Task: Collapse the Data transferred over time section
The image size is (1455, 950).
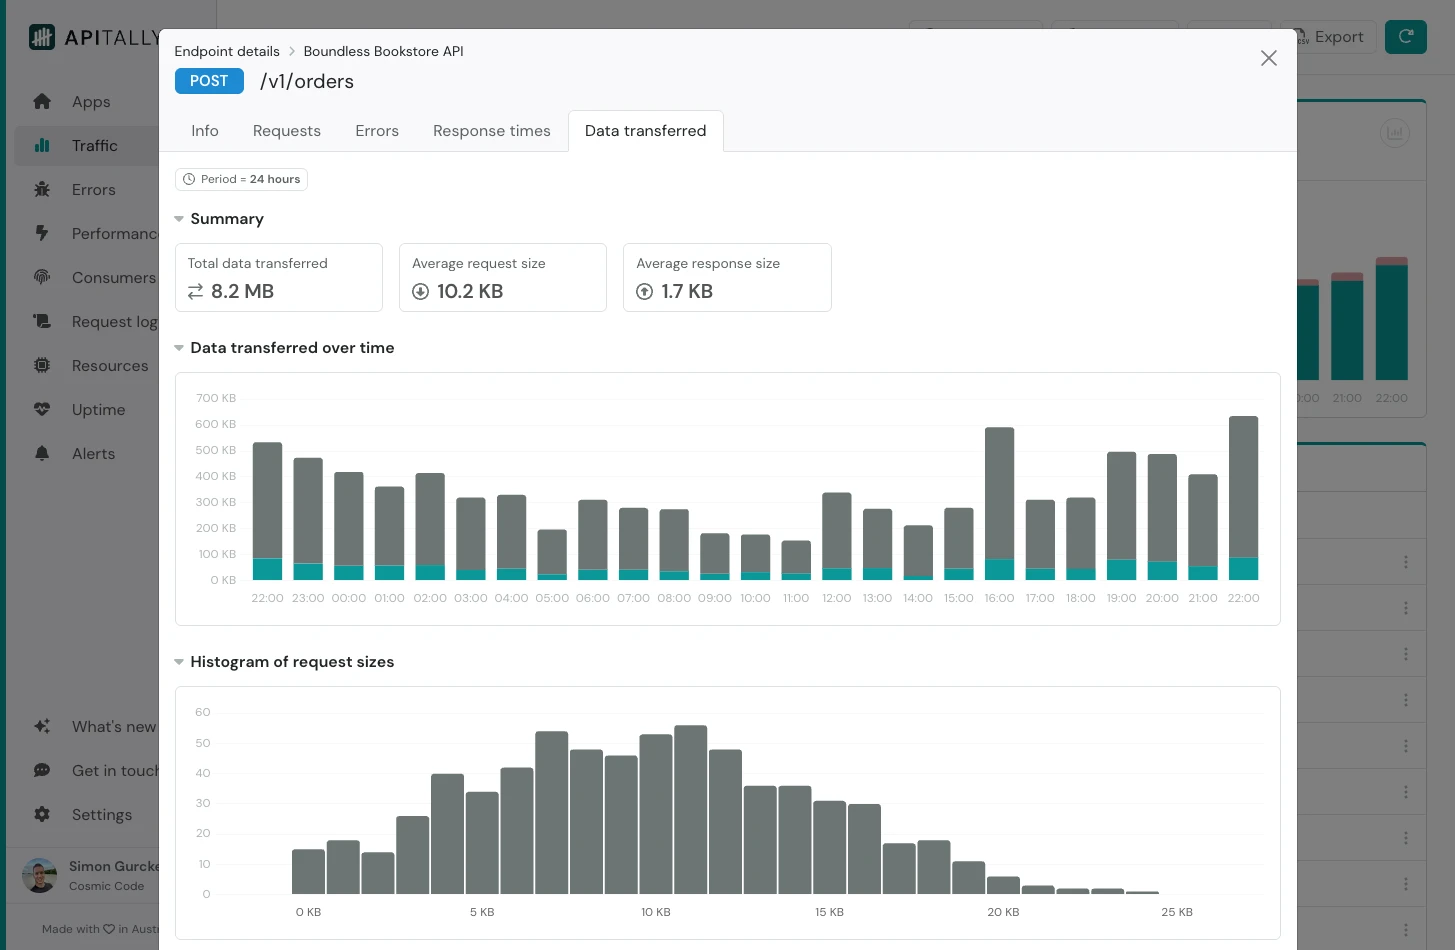Action: pyautogui.click(x=179, y=347)
